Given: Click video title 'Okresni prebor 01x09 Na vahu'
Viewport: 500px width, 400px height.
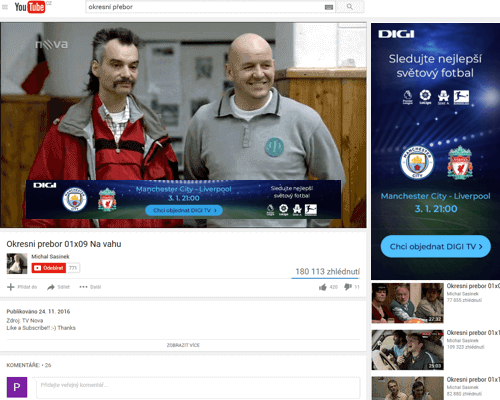Looking at the screenshot, I should [x=64, y=244].
